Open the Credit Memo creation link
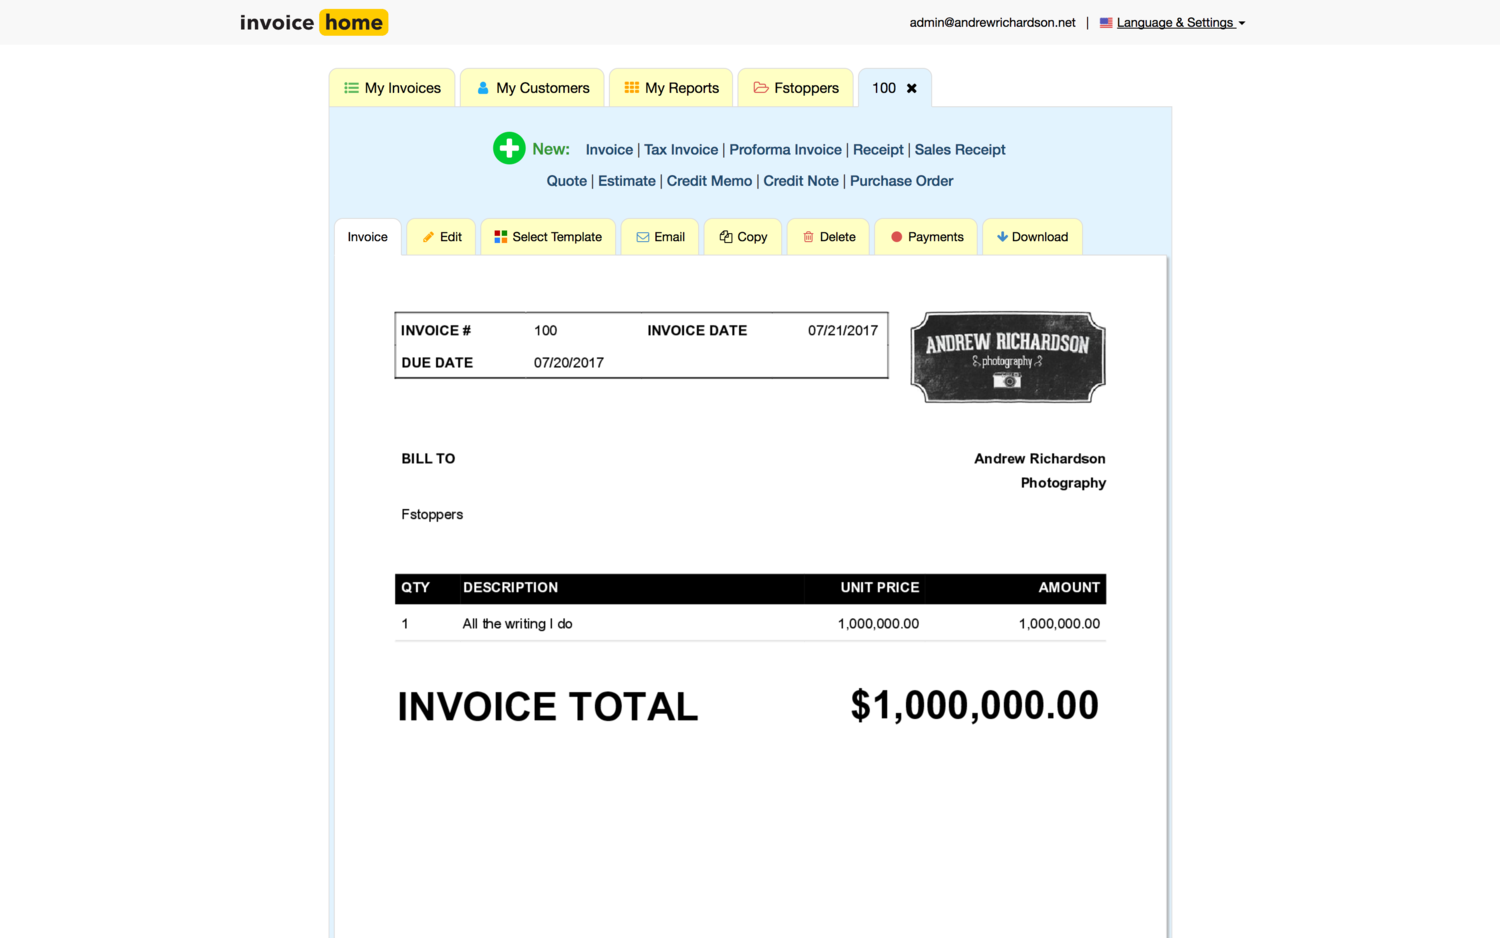 click(709, 181)
